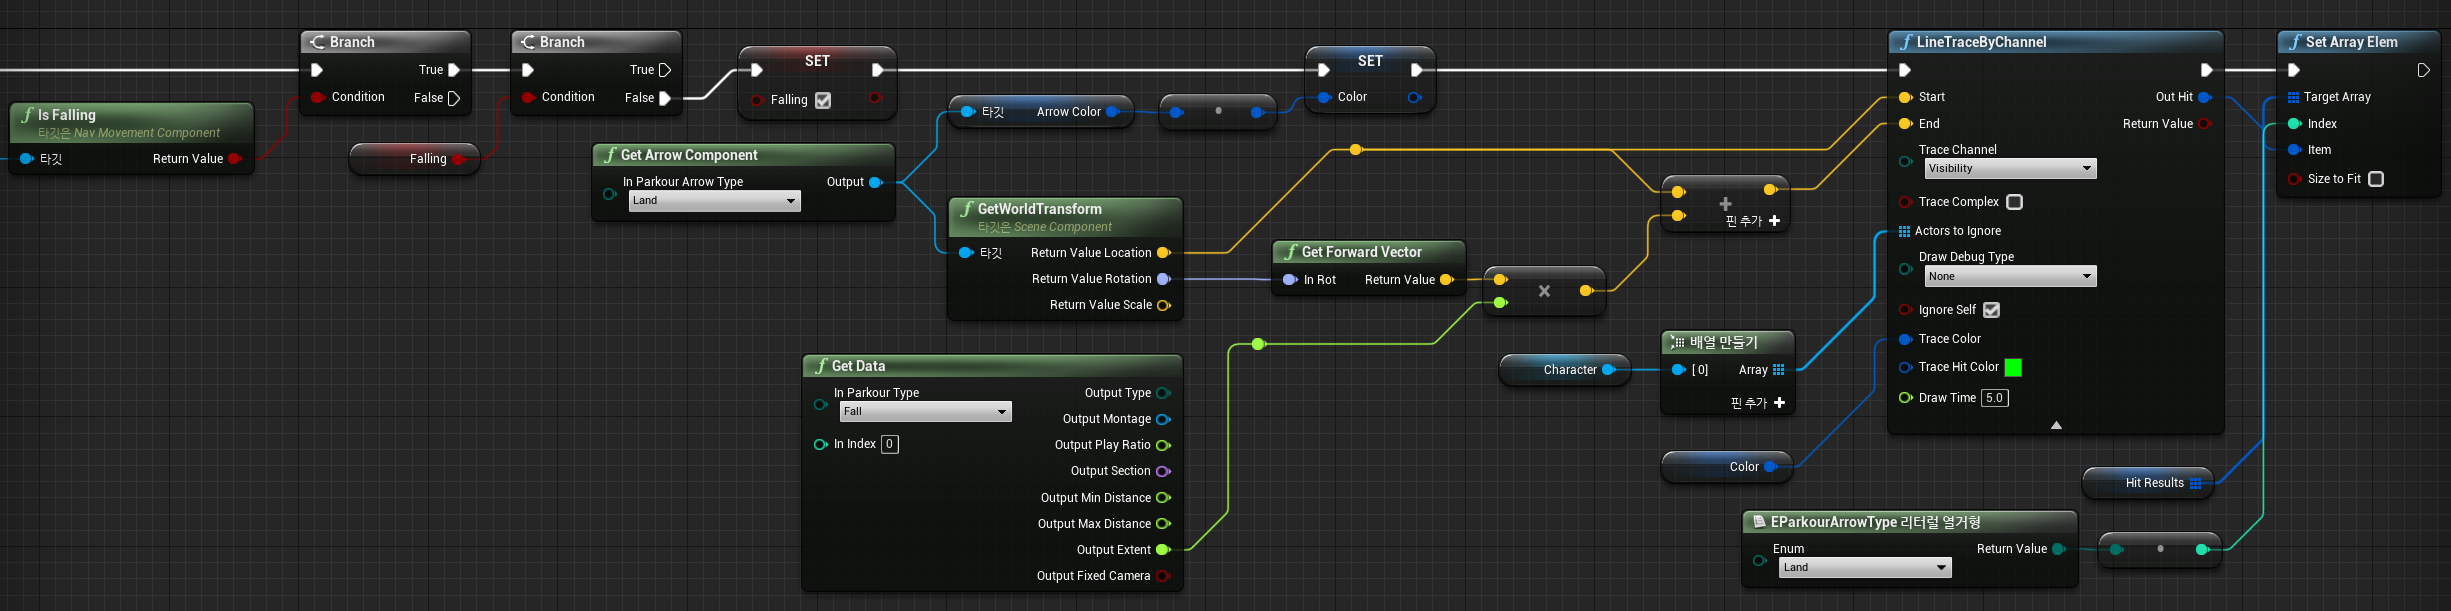Uncheck Ignore Self on LineTraceByChannel
The width and height of the screenshot is (2451, 611).
pyautogui.click(x=1991, y=310)
